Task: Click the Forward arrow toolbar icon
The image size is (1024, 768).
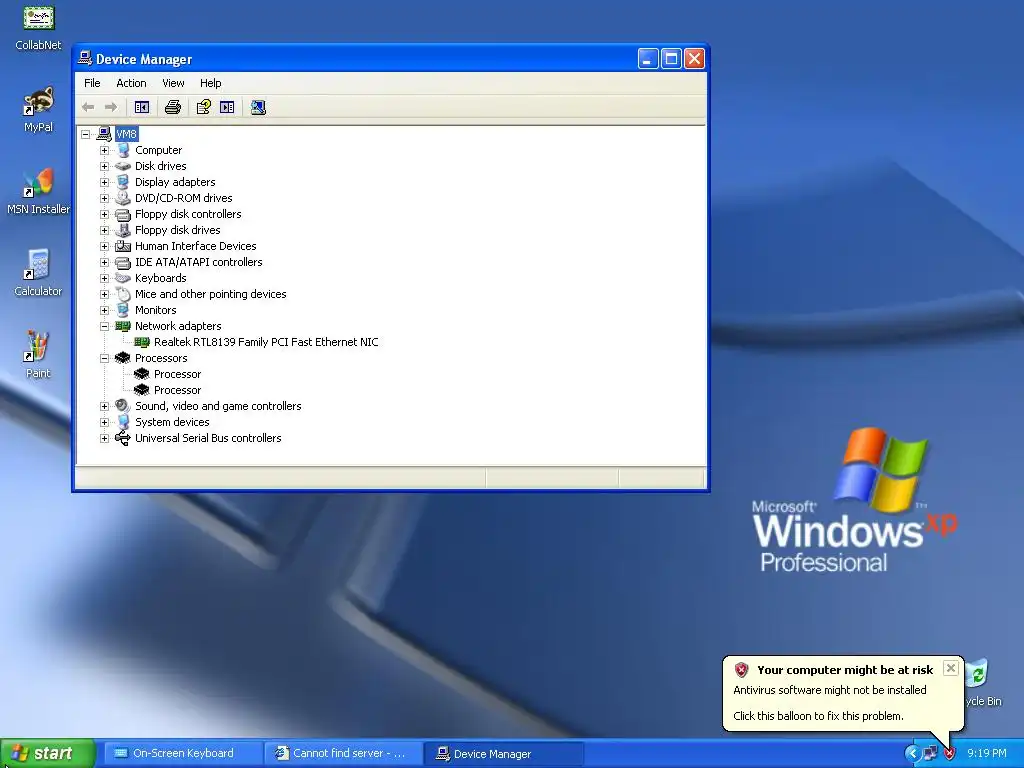Action: [111, 107]
